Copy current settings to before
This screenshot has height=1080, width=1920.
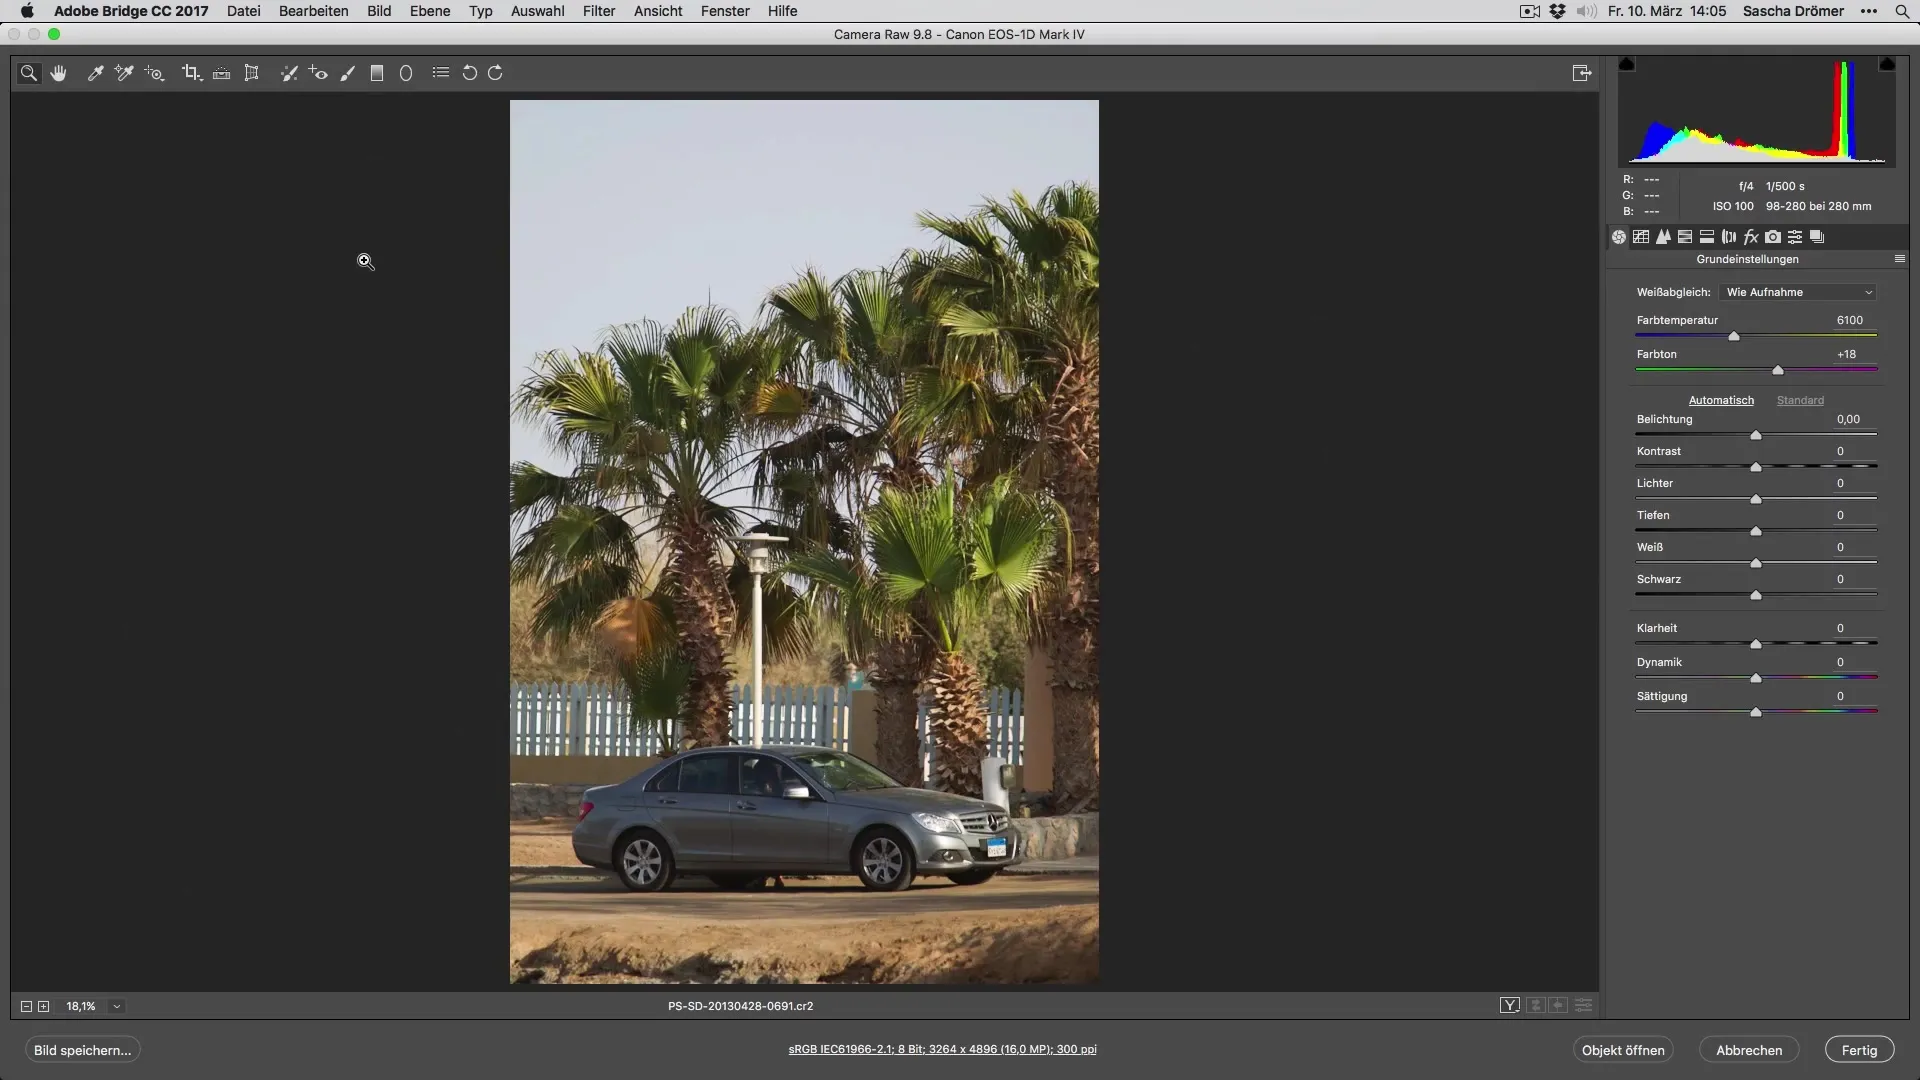tap(1558, 1006)
